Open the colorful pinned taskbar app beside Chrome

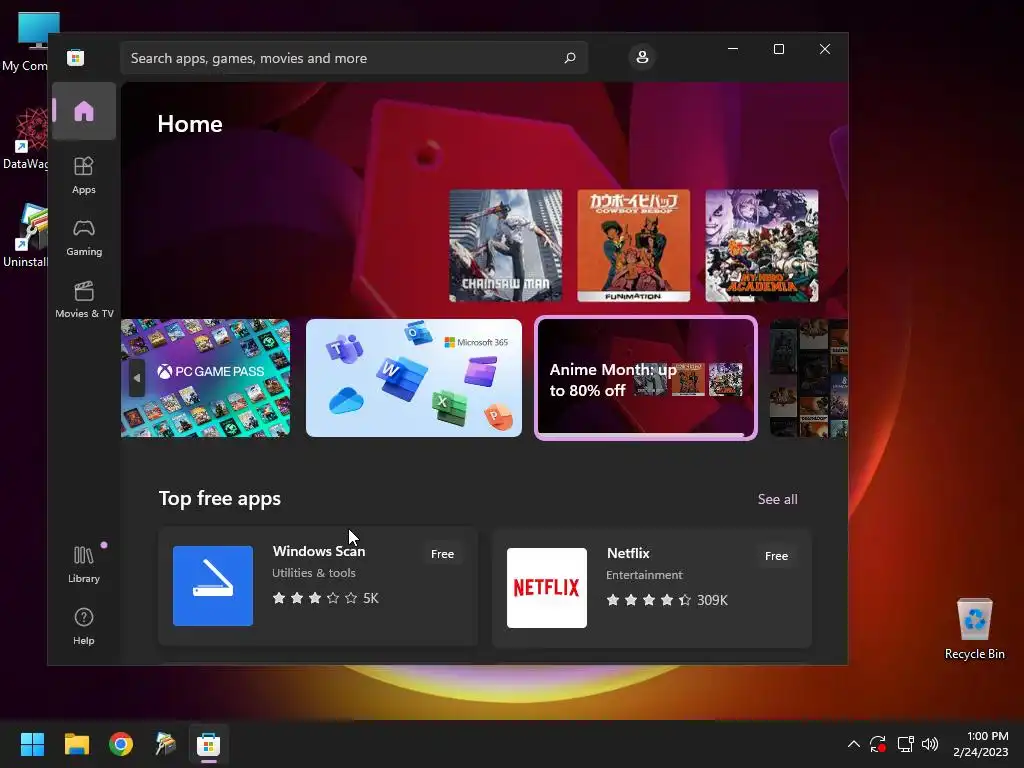coord(165,744)
